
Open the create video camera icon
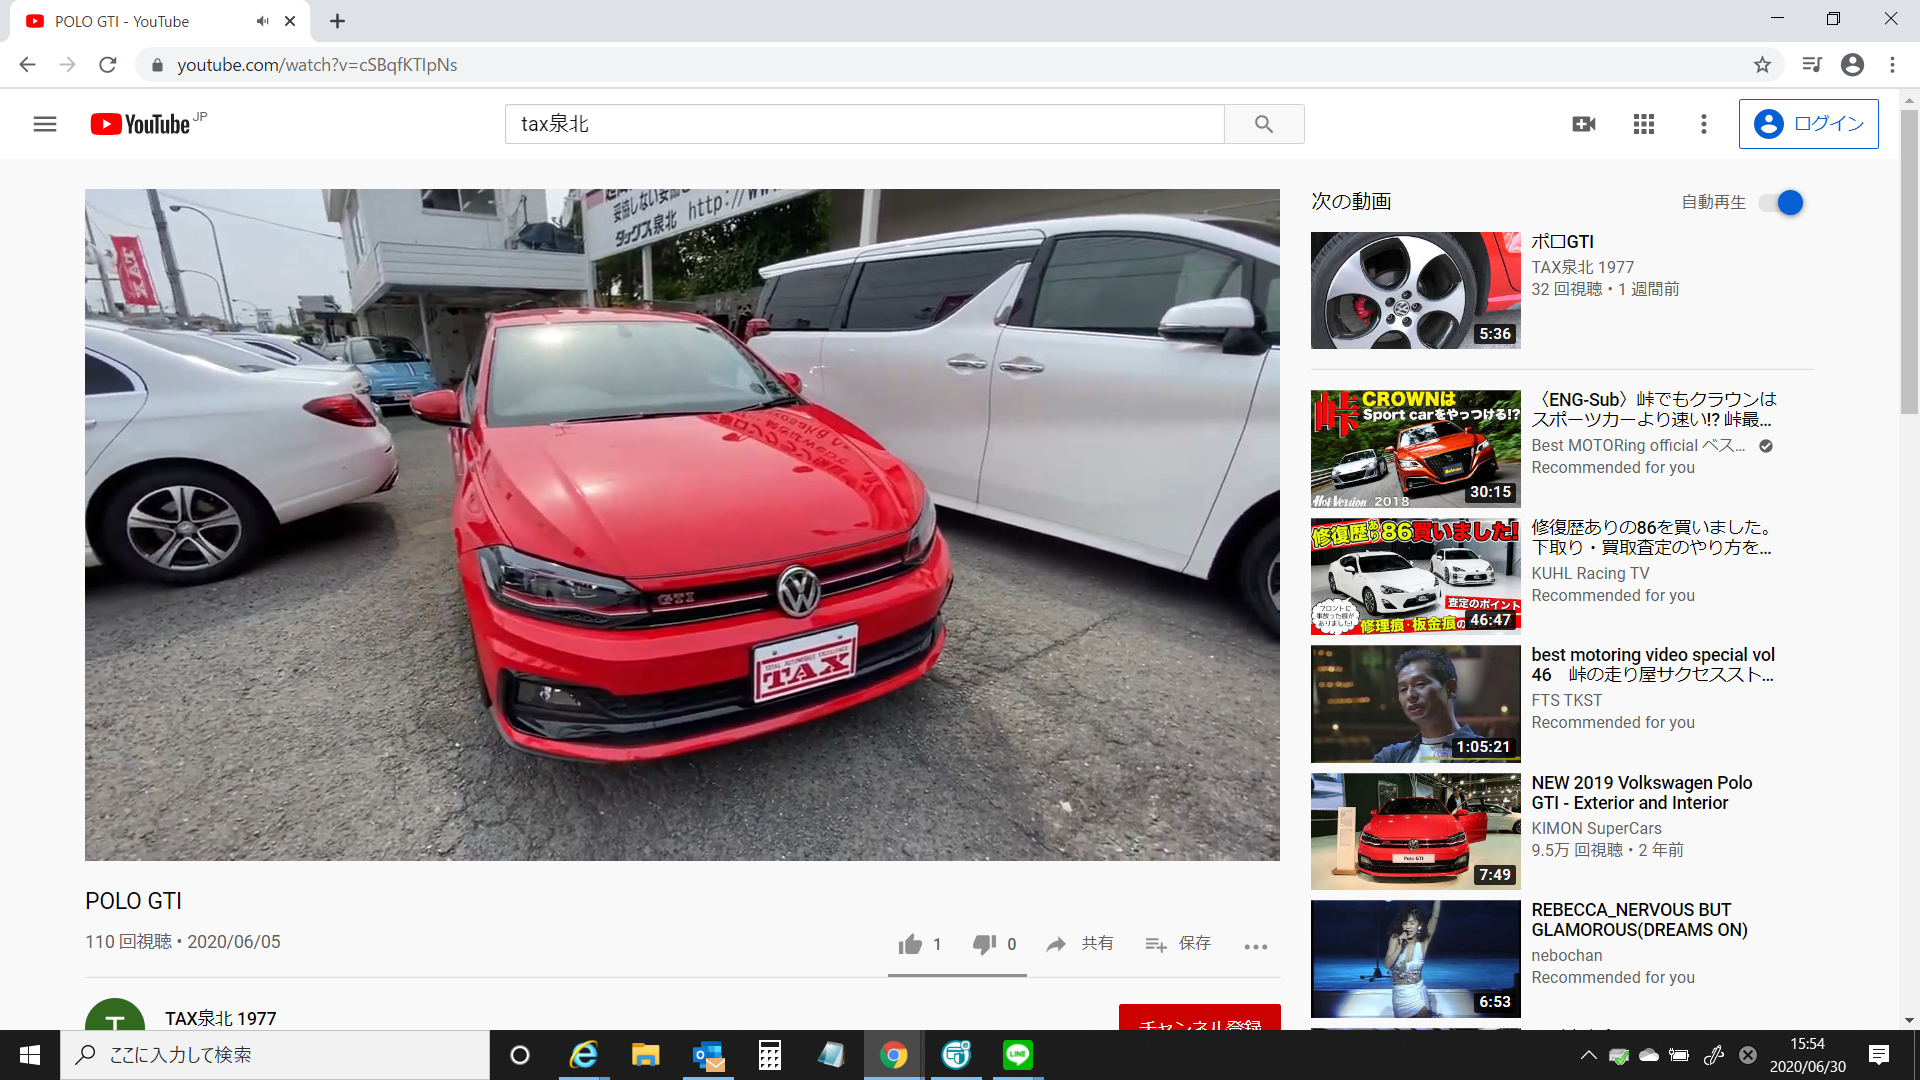[1583, 124]
